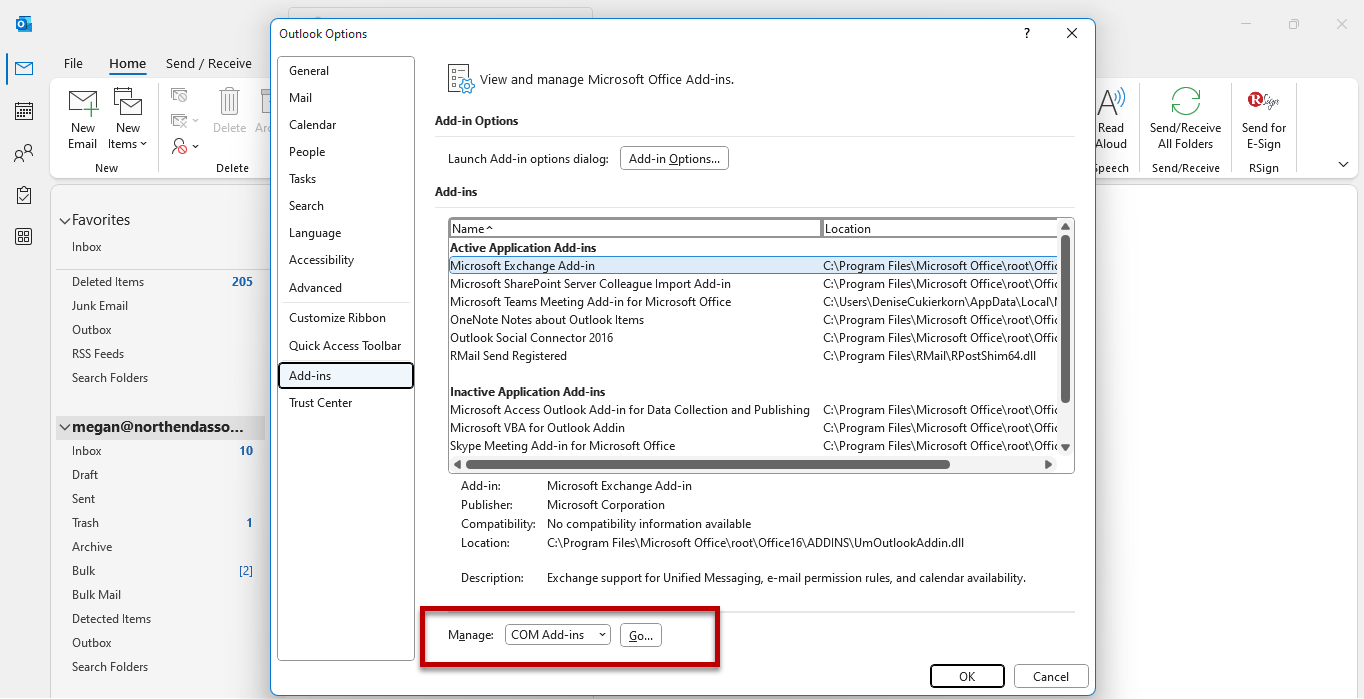Select the Accessibility options category
Viewport: 1364px width, 699px height.
321,259
